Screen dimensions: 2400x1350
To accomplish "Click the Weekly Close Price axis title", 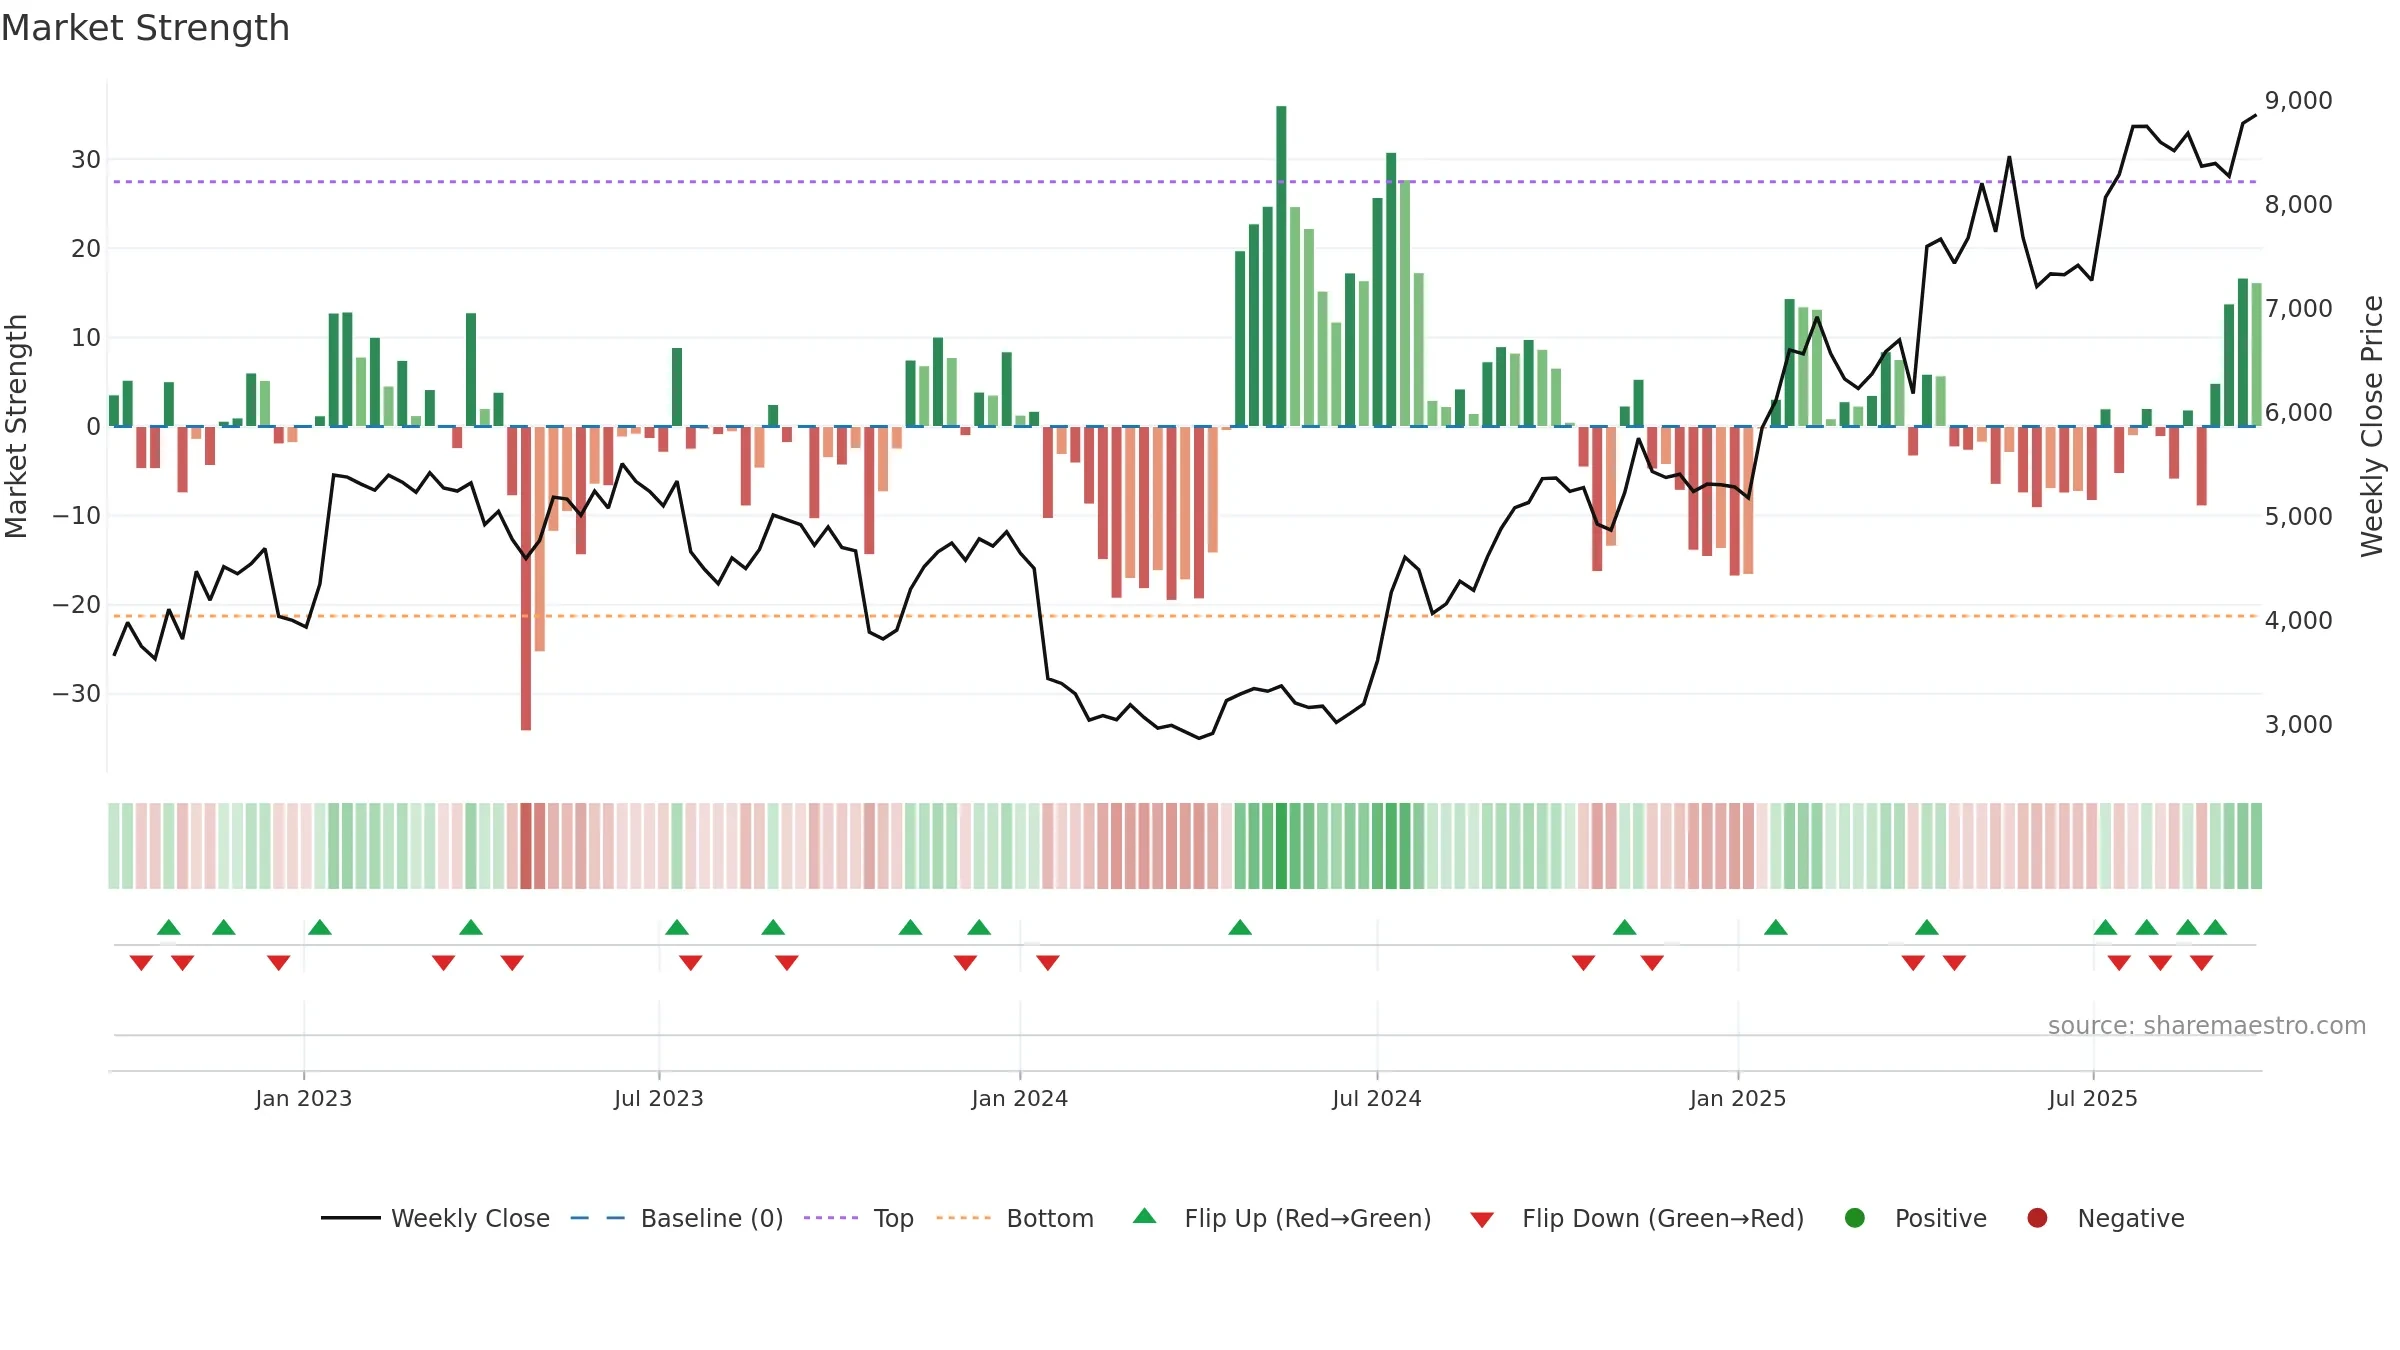I will coord(2372,426).
